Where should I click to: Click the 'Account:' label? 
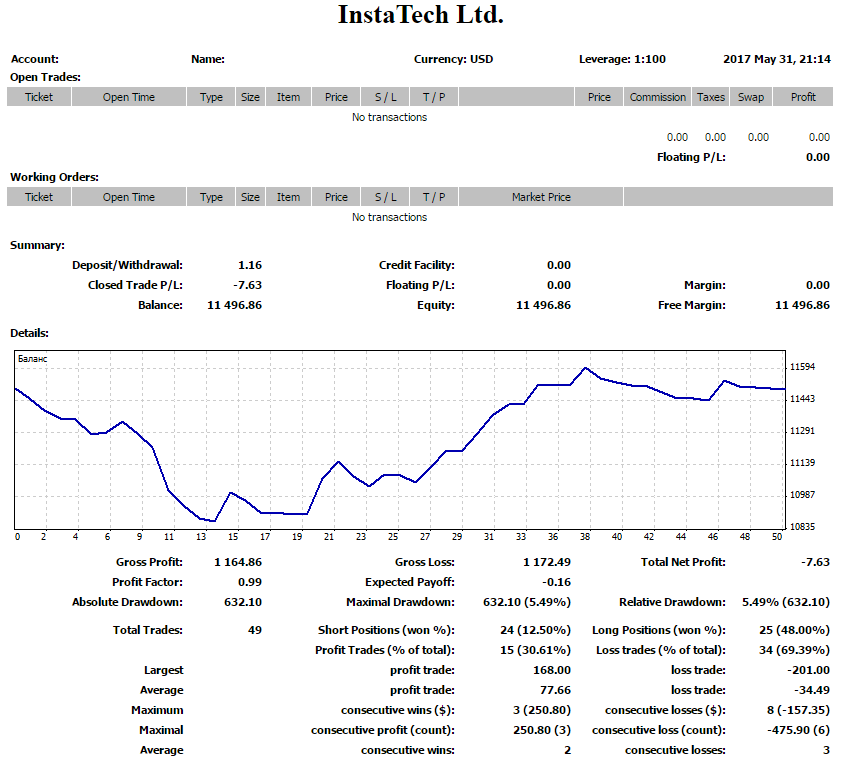click(x=34, y=59)
